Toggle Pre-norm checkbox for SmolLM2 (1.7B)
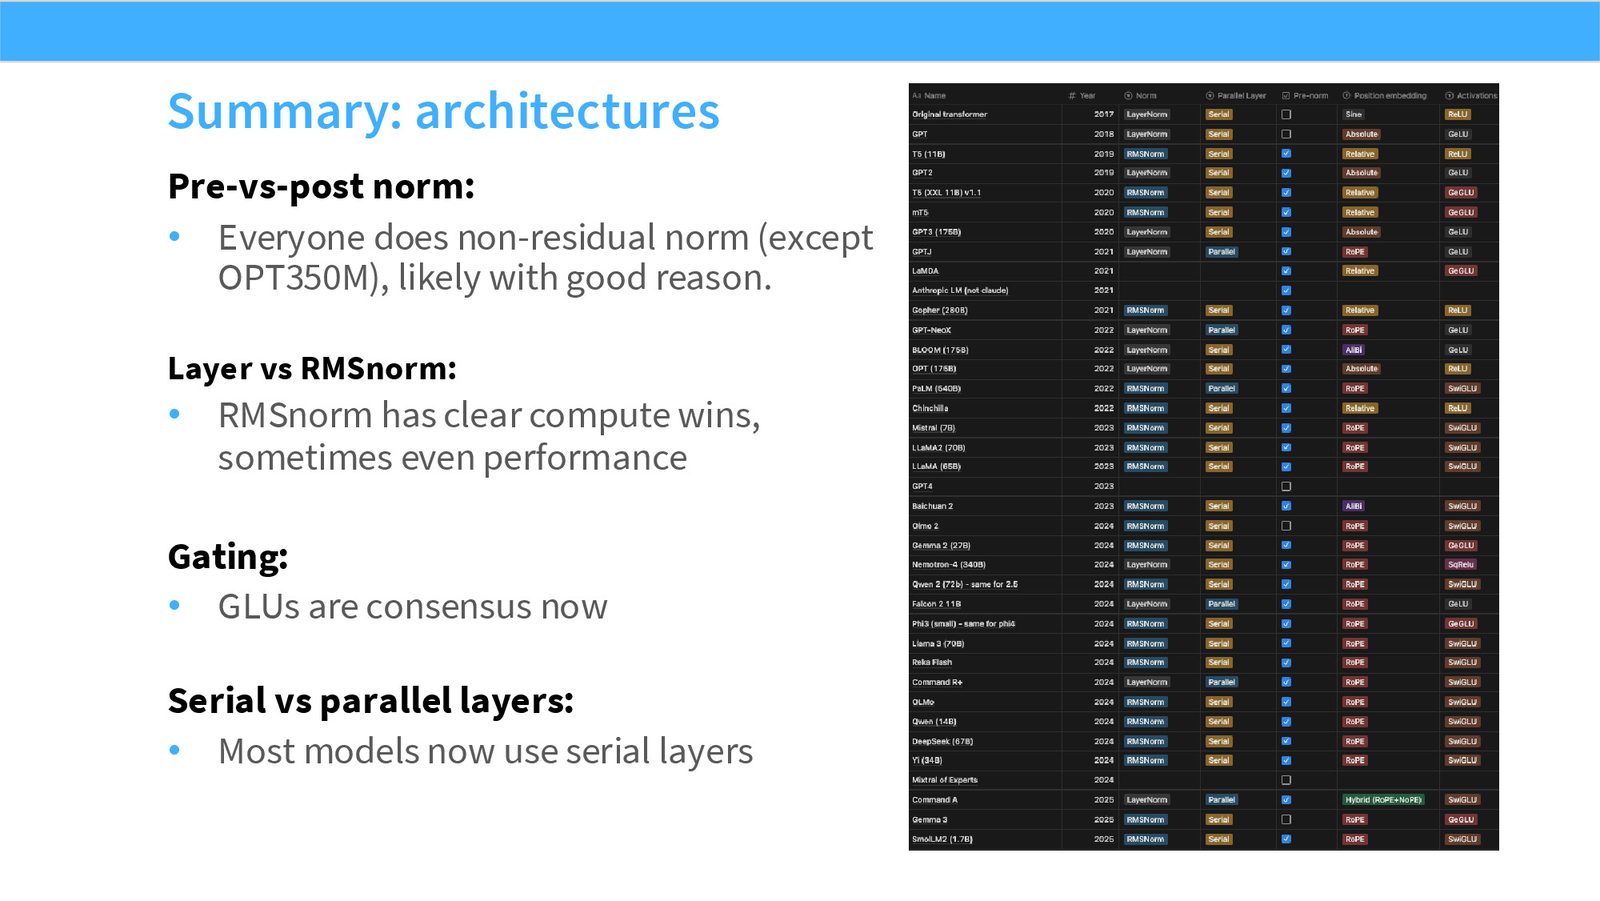The width and height of the screenshot is (1600, 901). click(x=1286, y=839)
